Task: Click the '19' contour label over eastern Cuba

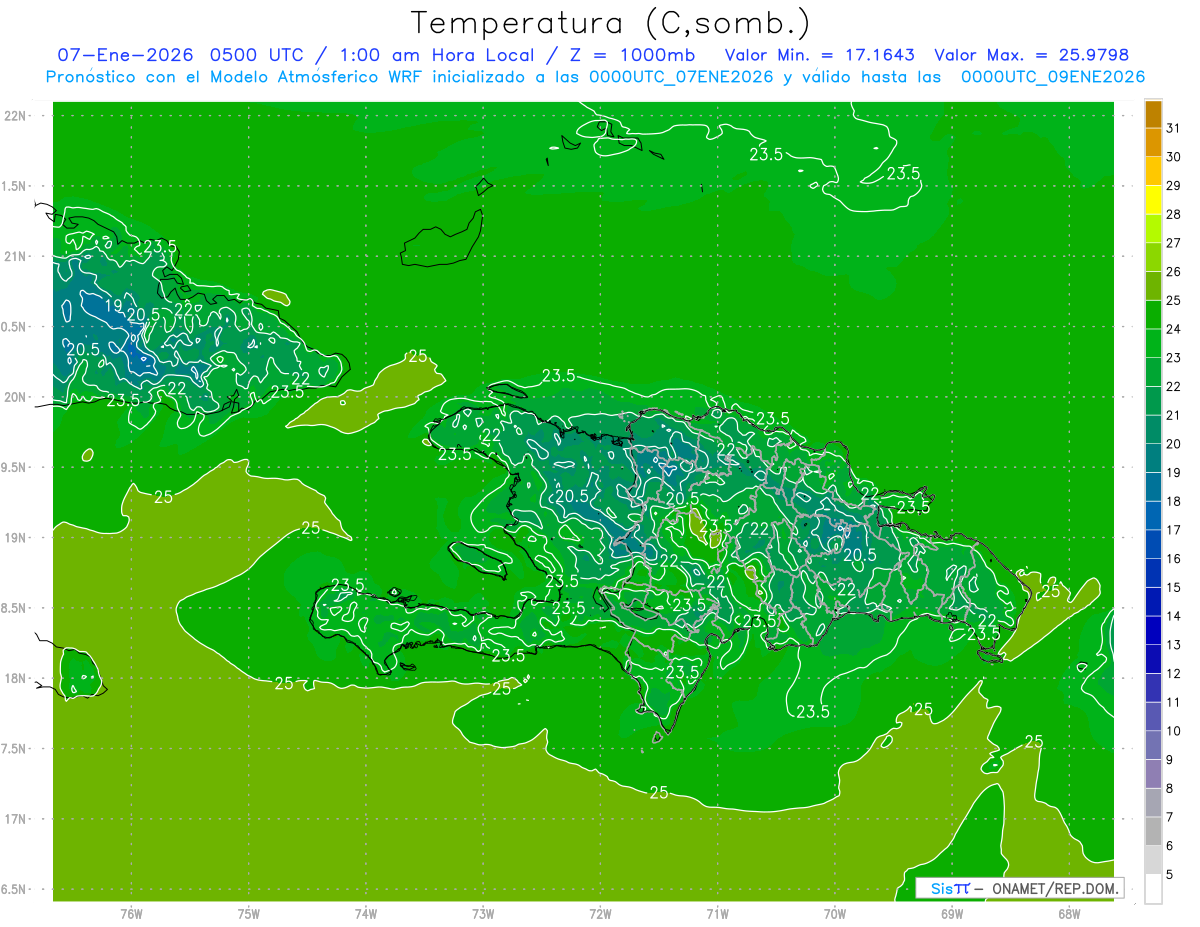Action: (112, 306)
